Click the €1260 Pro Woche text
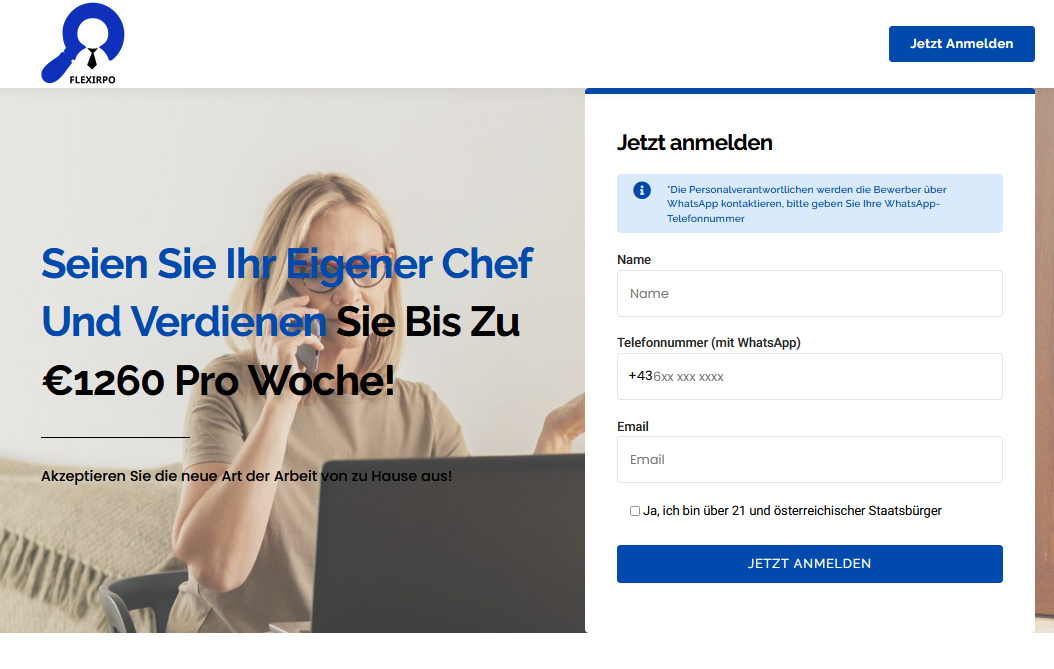The height and width of the screenshot is (669, 1054). [218, 381]
